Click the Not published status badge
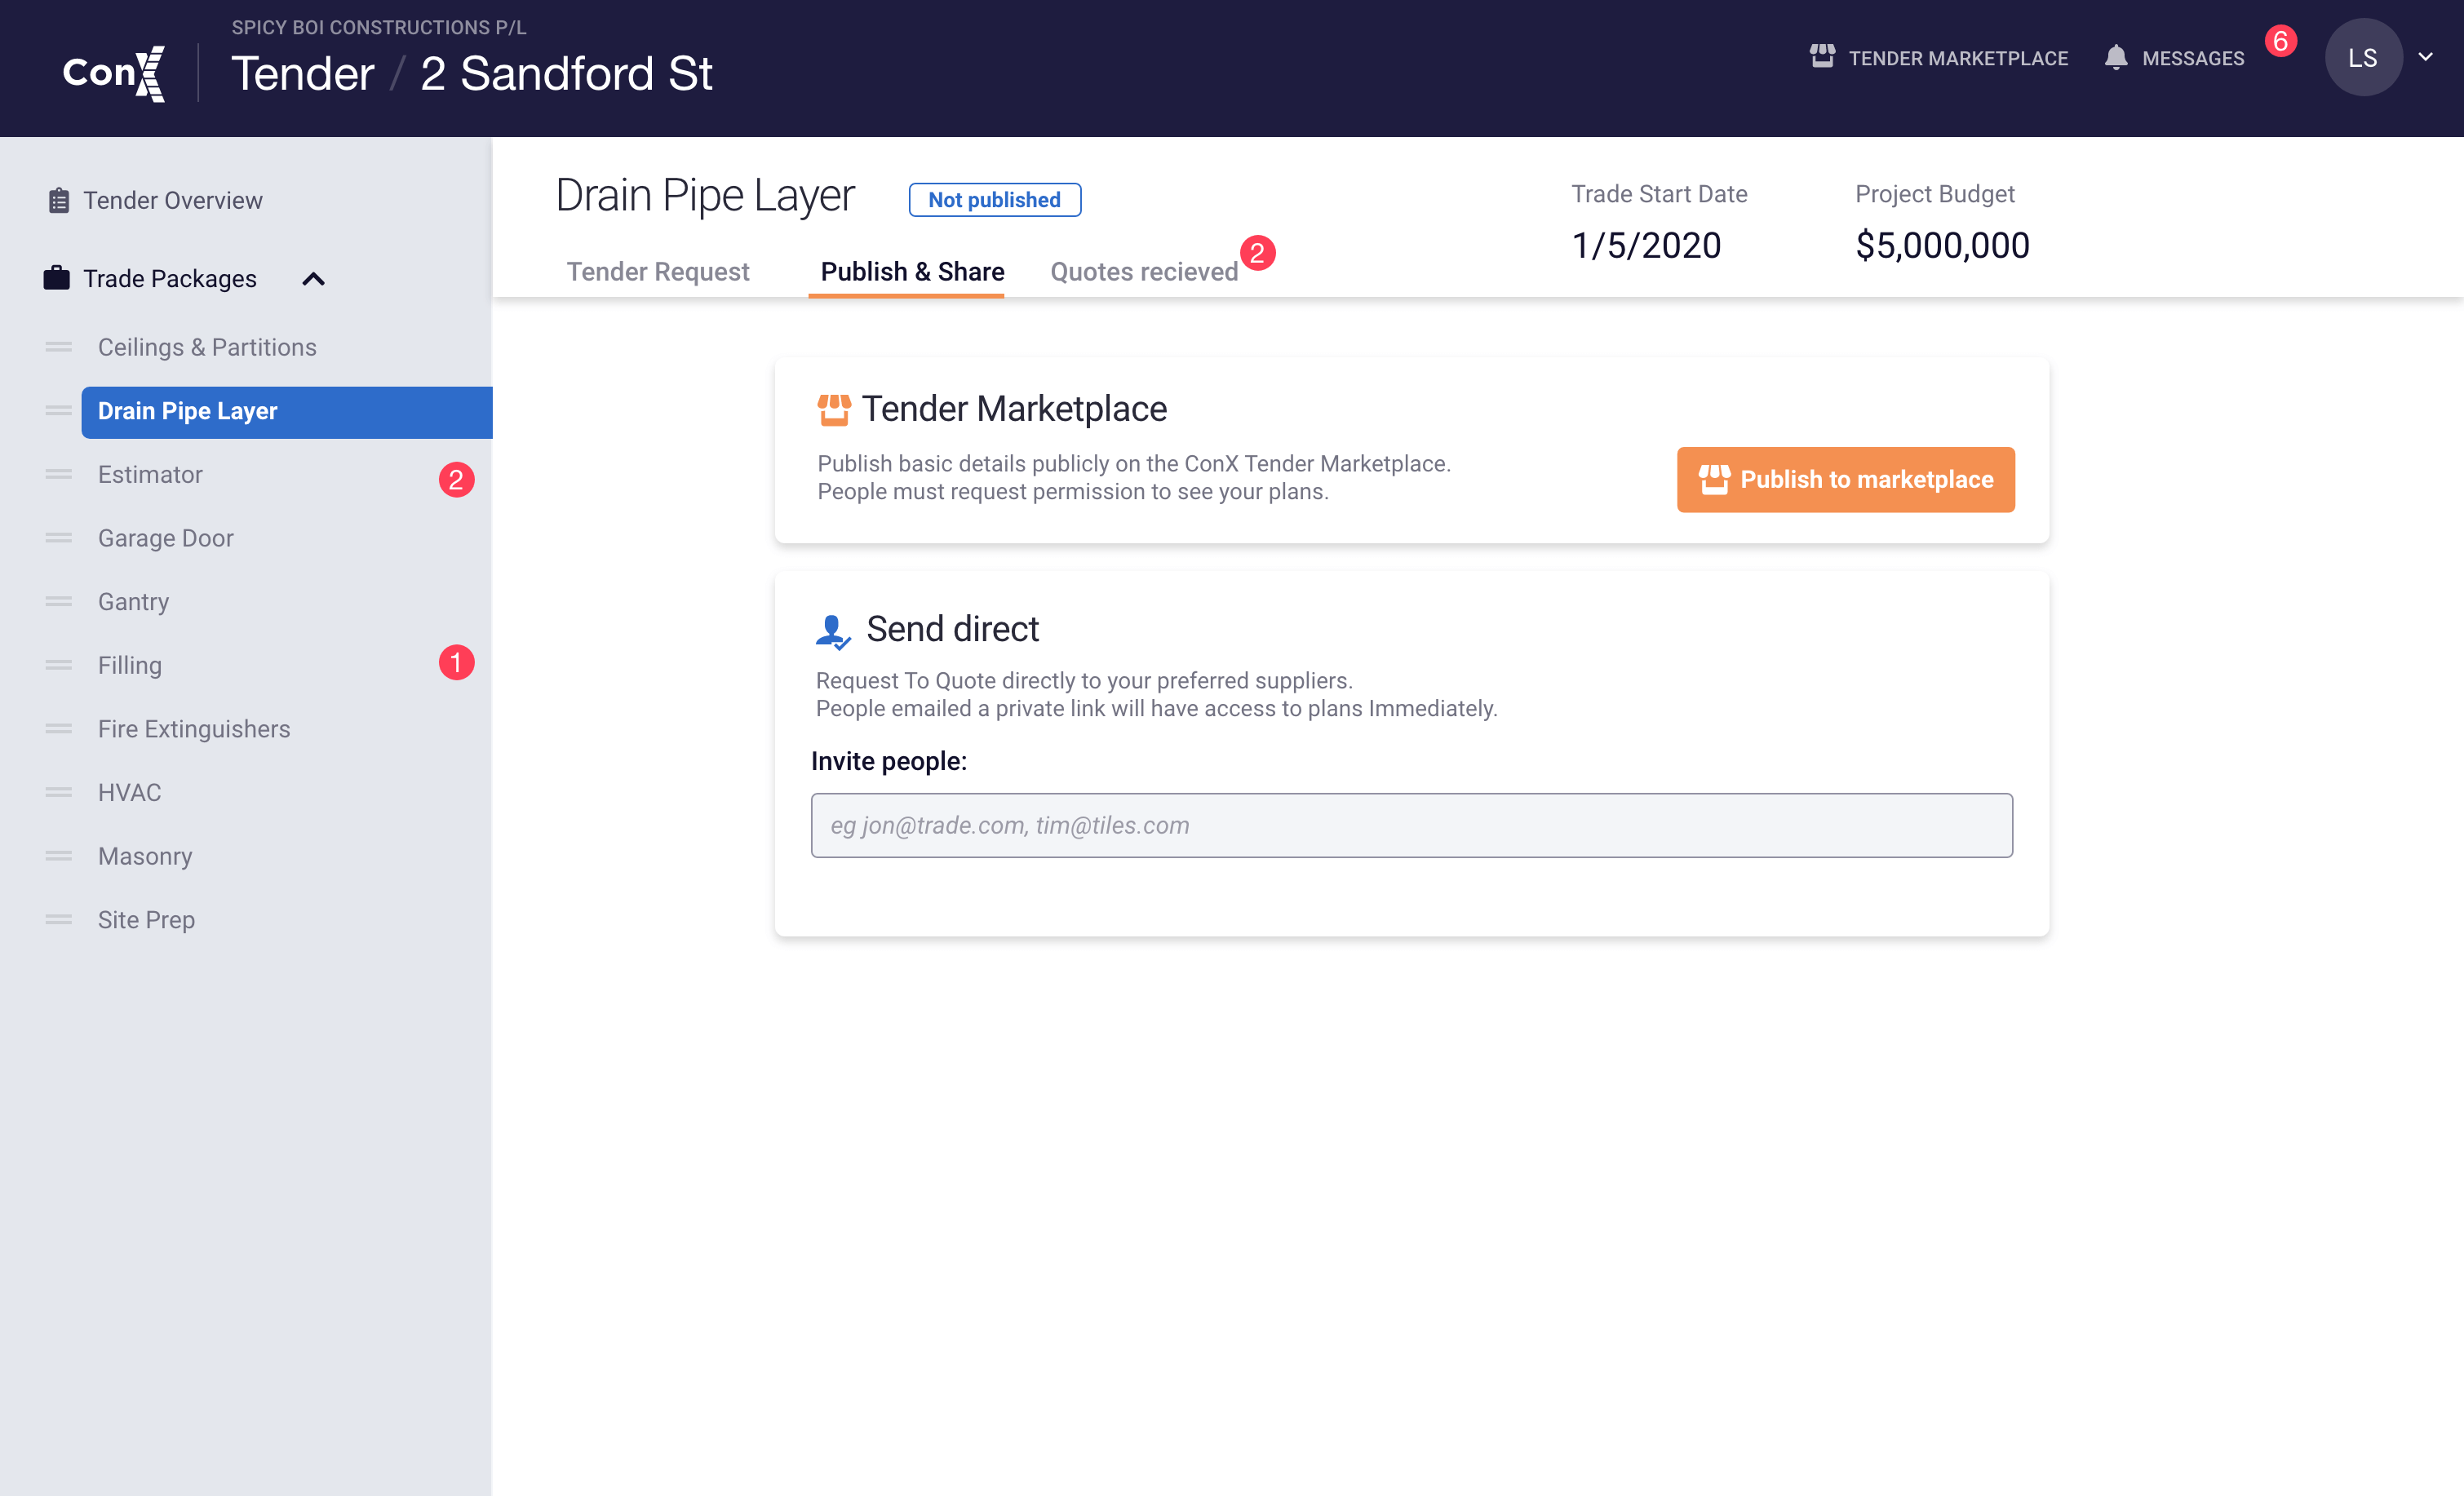Viewport: 2464px width, 1496px height. (x=994, y=200)
